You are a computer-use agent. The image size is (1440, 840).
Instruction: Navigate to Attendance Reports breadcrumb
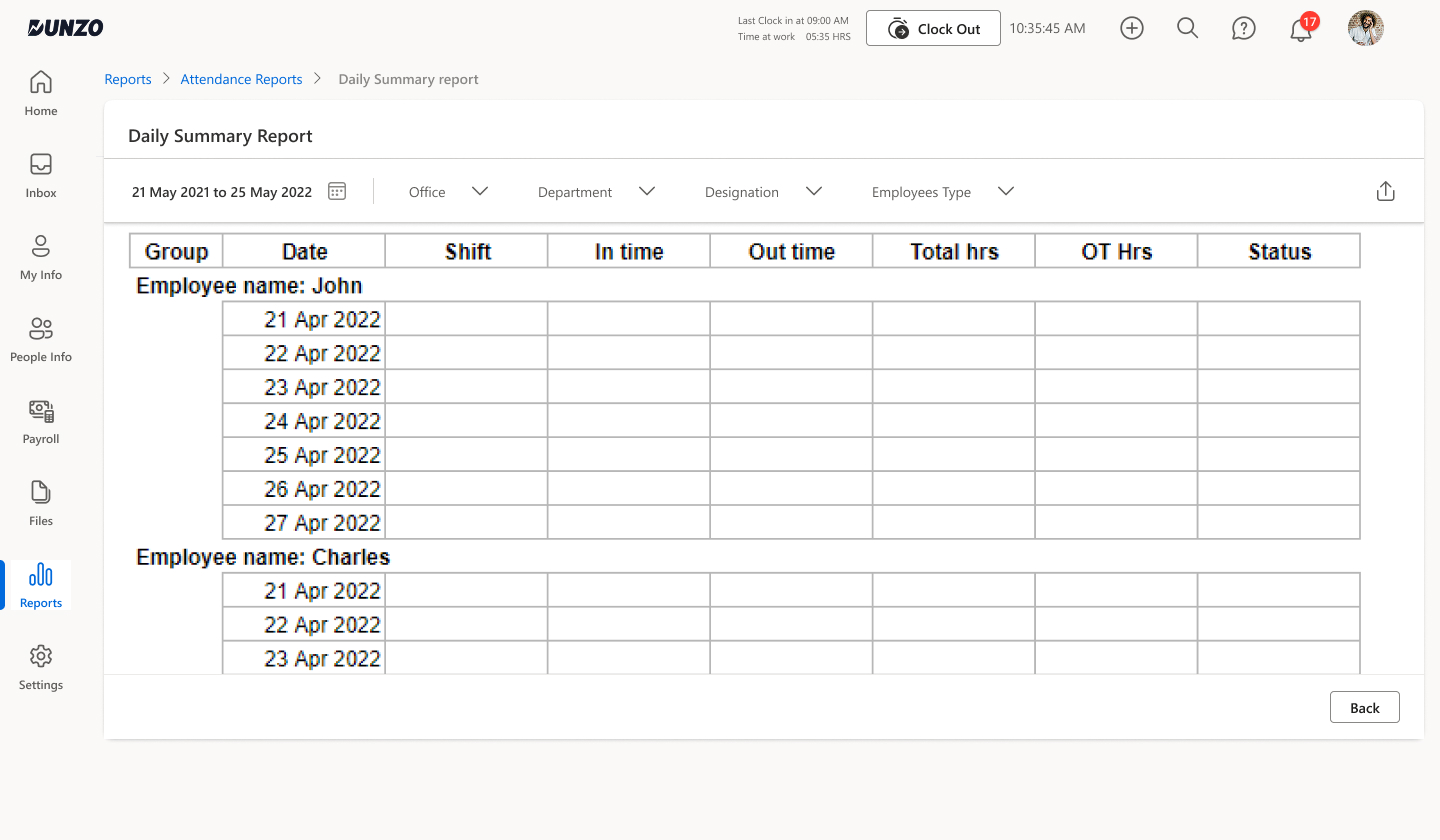(241, 79)
